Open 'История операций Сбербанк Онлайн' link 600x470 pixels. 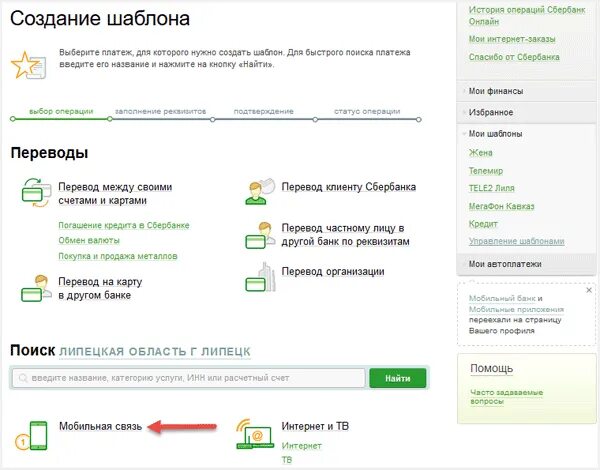tap(527, 15)
